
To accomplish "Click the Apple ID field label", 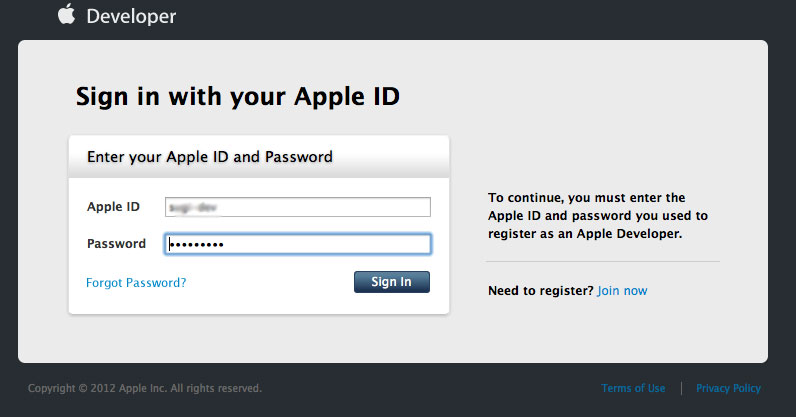I will pyautogui.click(x=113, y=207).
